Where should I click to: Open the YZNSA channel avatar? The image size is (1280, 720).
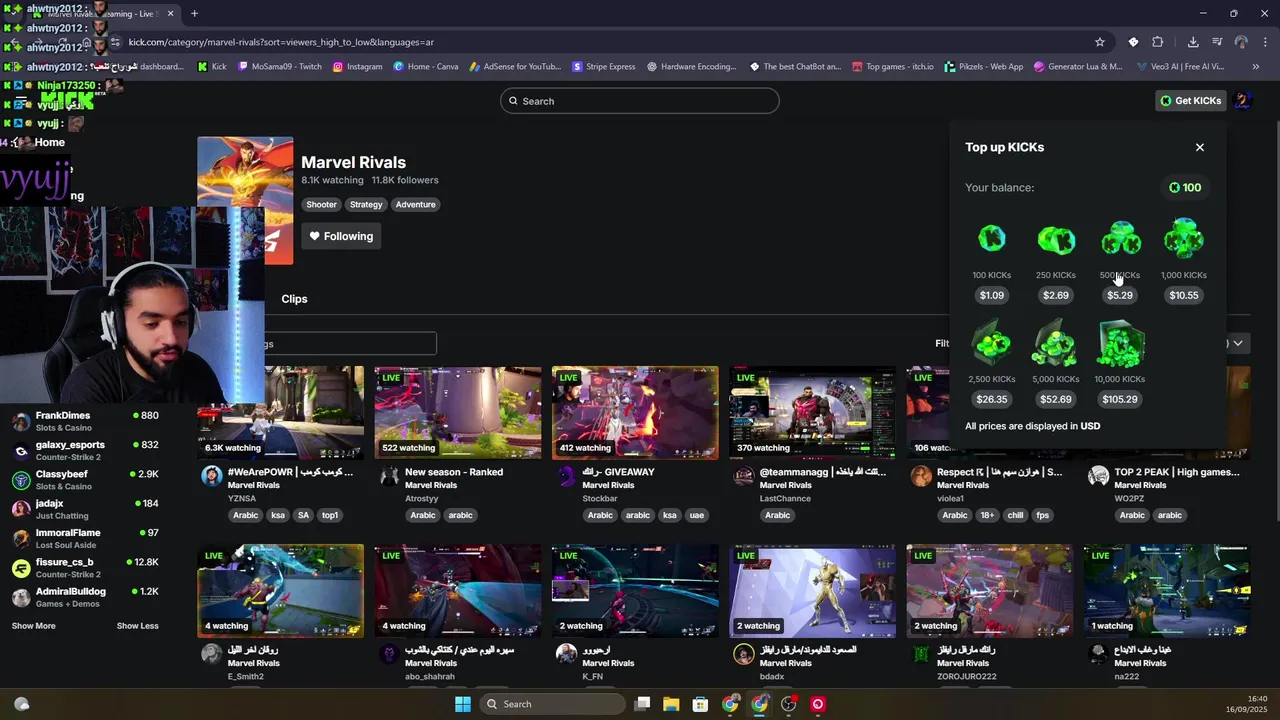pos(212,476)
